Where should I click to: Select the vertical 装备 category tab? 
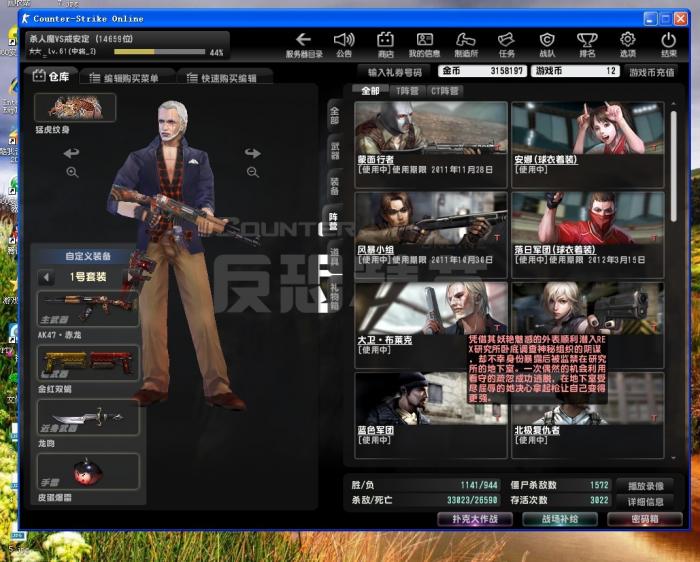click(334, 186)
